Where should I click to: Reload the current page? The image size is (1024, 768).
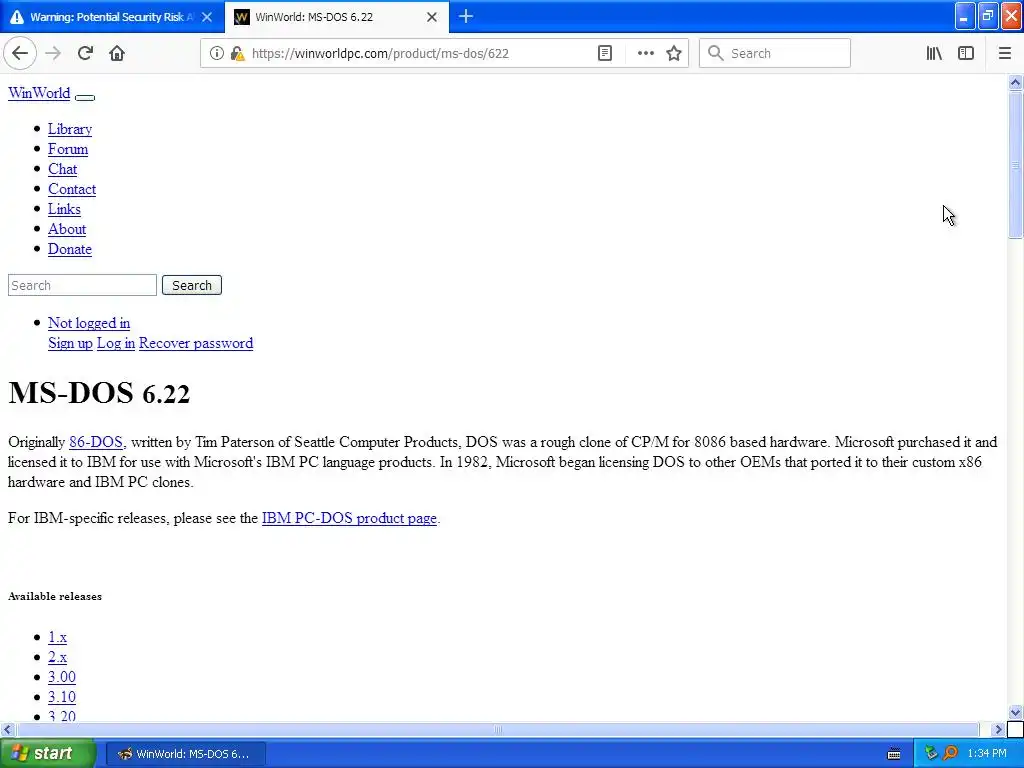[85, 54]
